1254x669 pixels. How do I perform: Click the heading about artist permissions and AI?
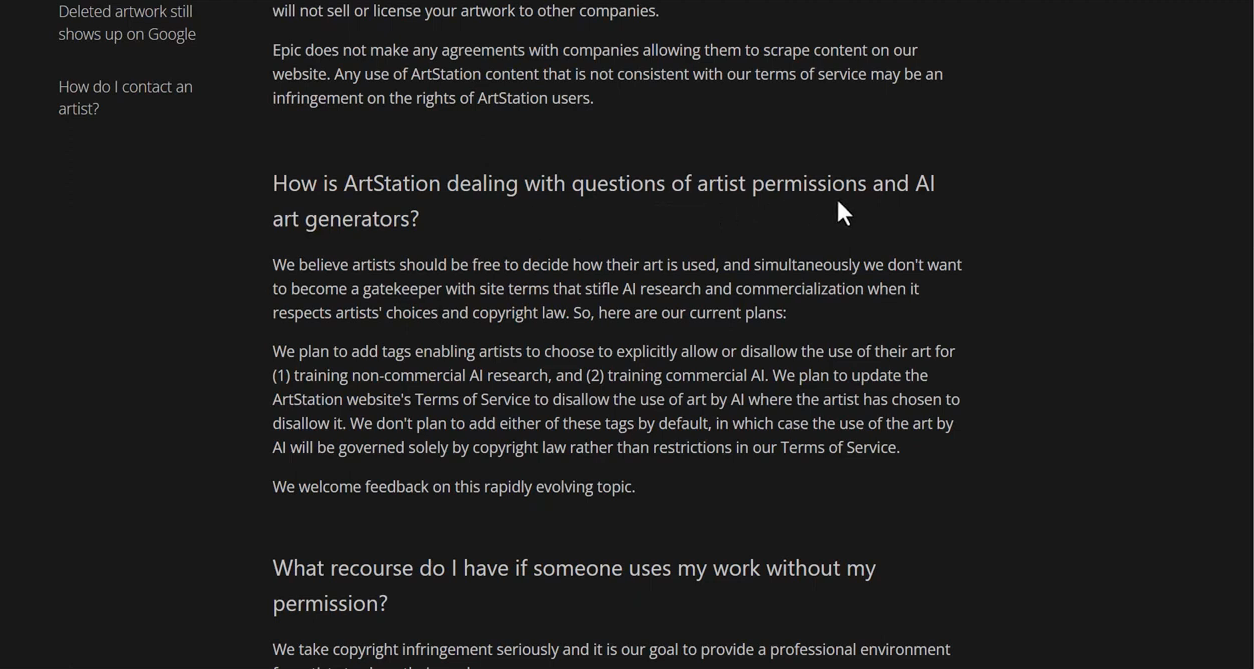(x=603, y=185)
